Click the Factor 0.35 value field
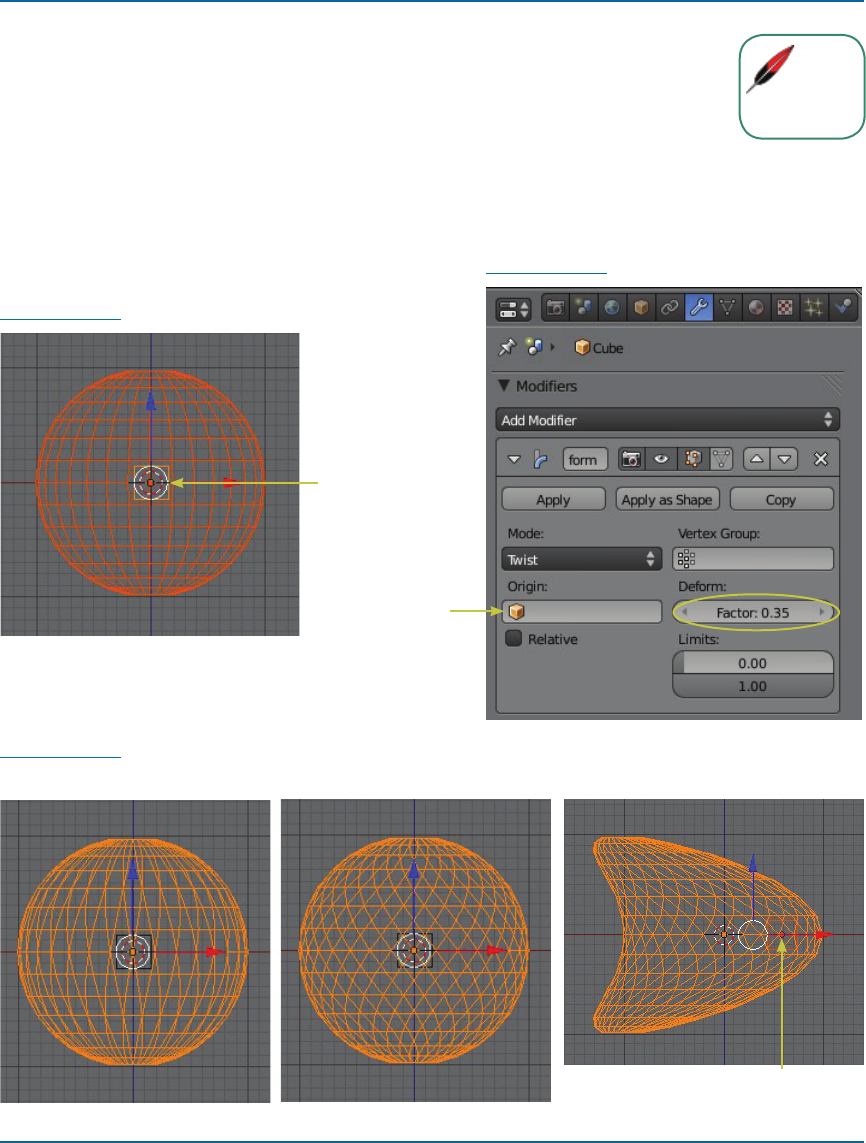This screenshot has height=1143, width=866. [x=753, y=612]
